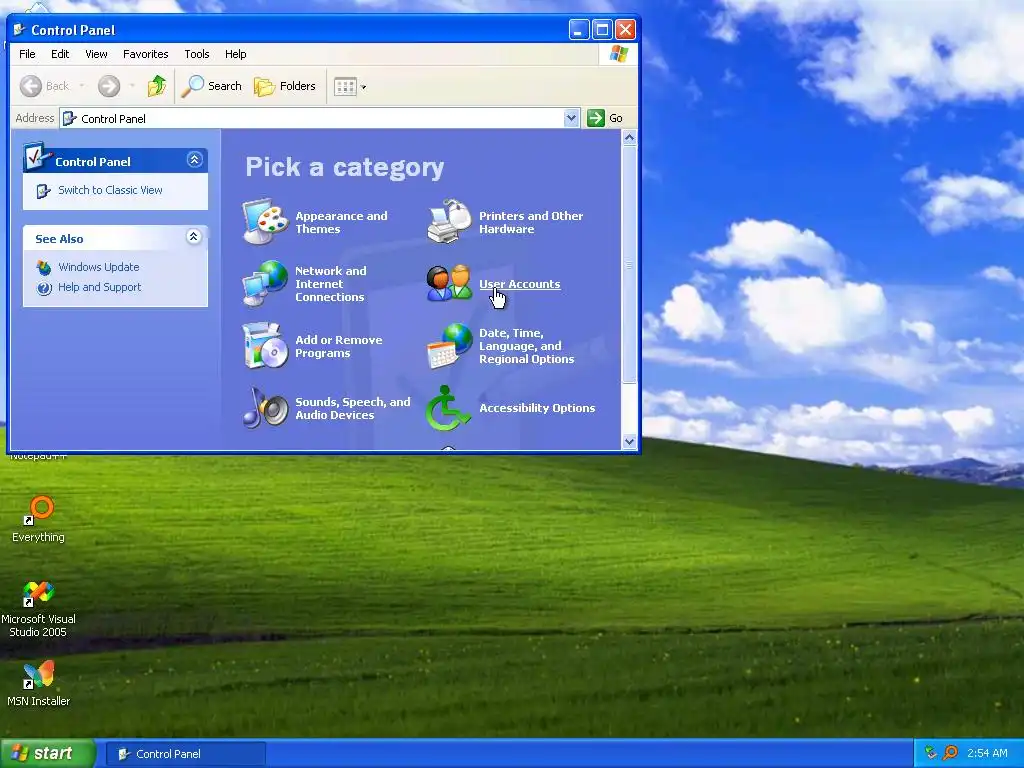Open Windows Update link
Screen dimensions: 1024x768
(99, 267)
